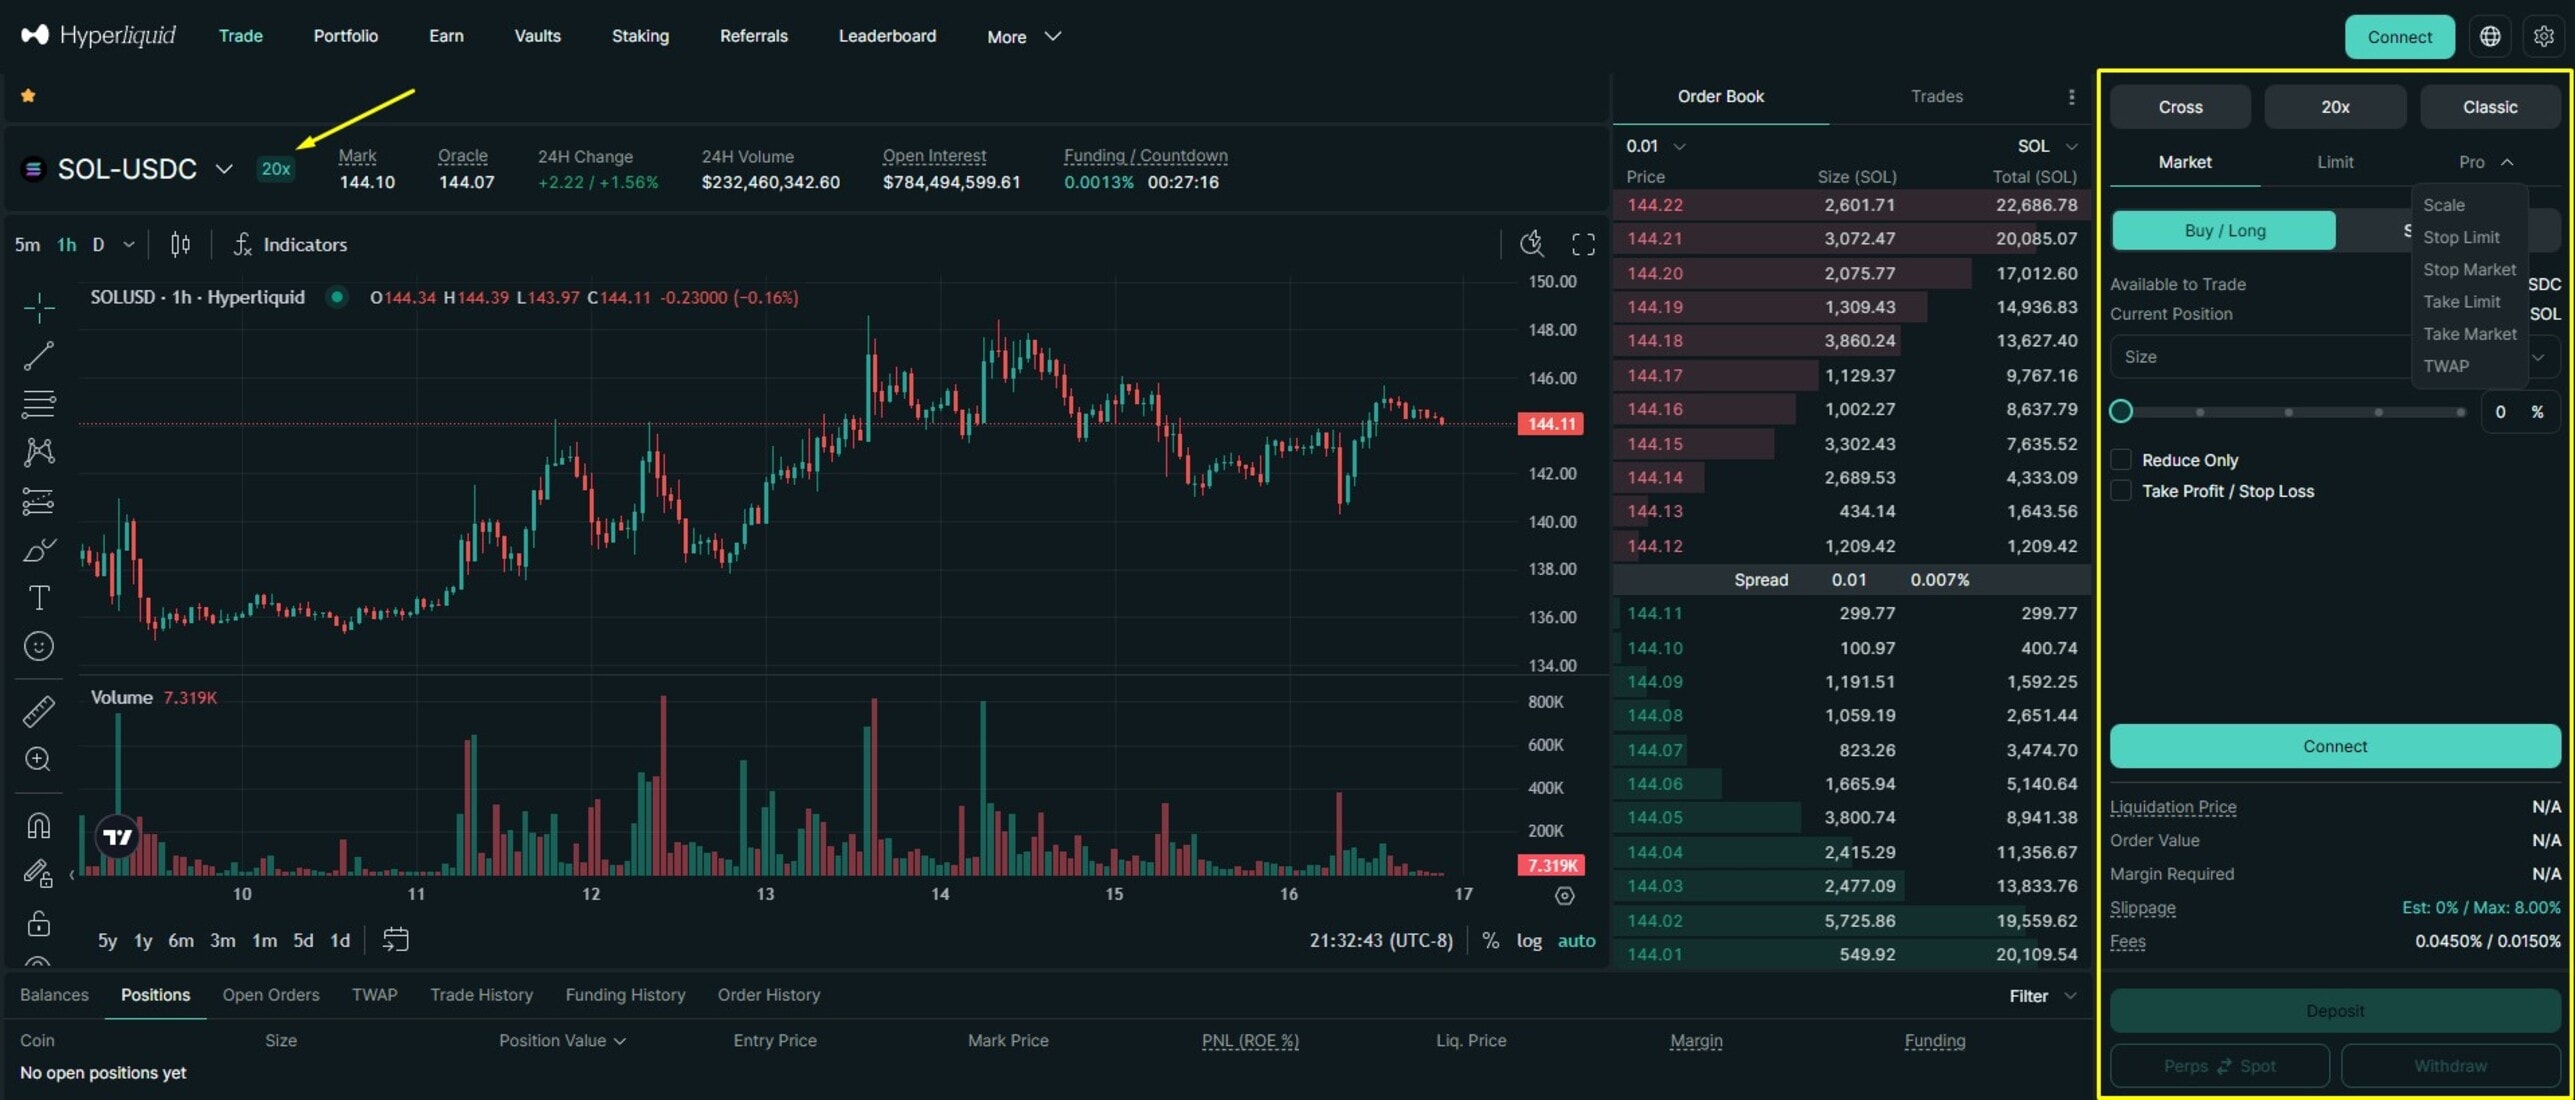Open language globe icon

tap(2490, 37)
